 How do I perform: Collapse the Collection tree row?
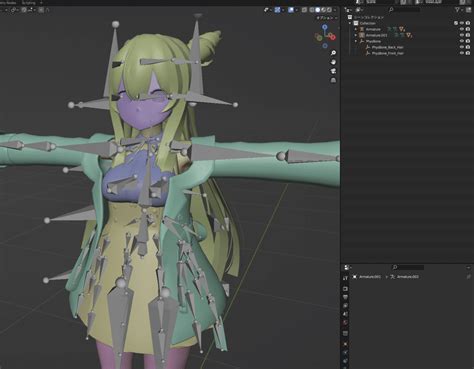click(x=350, y=23)
